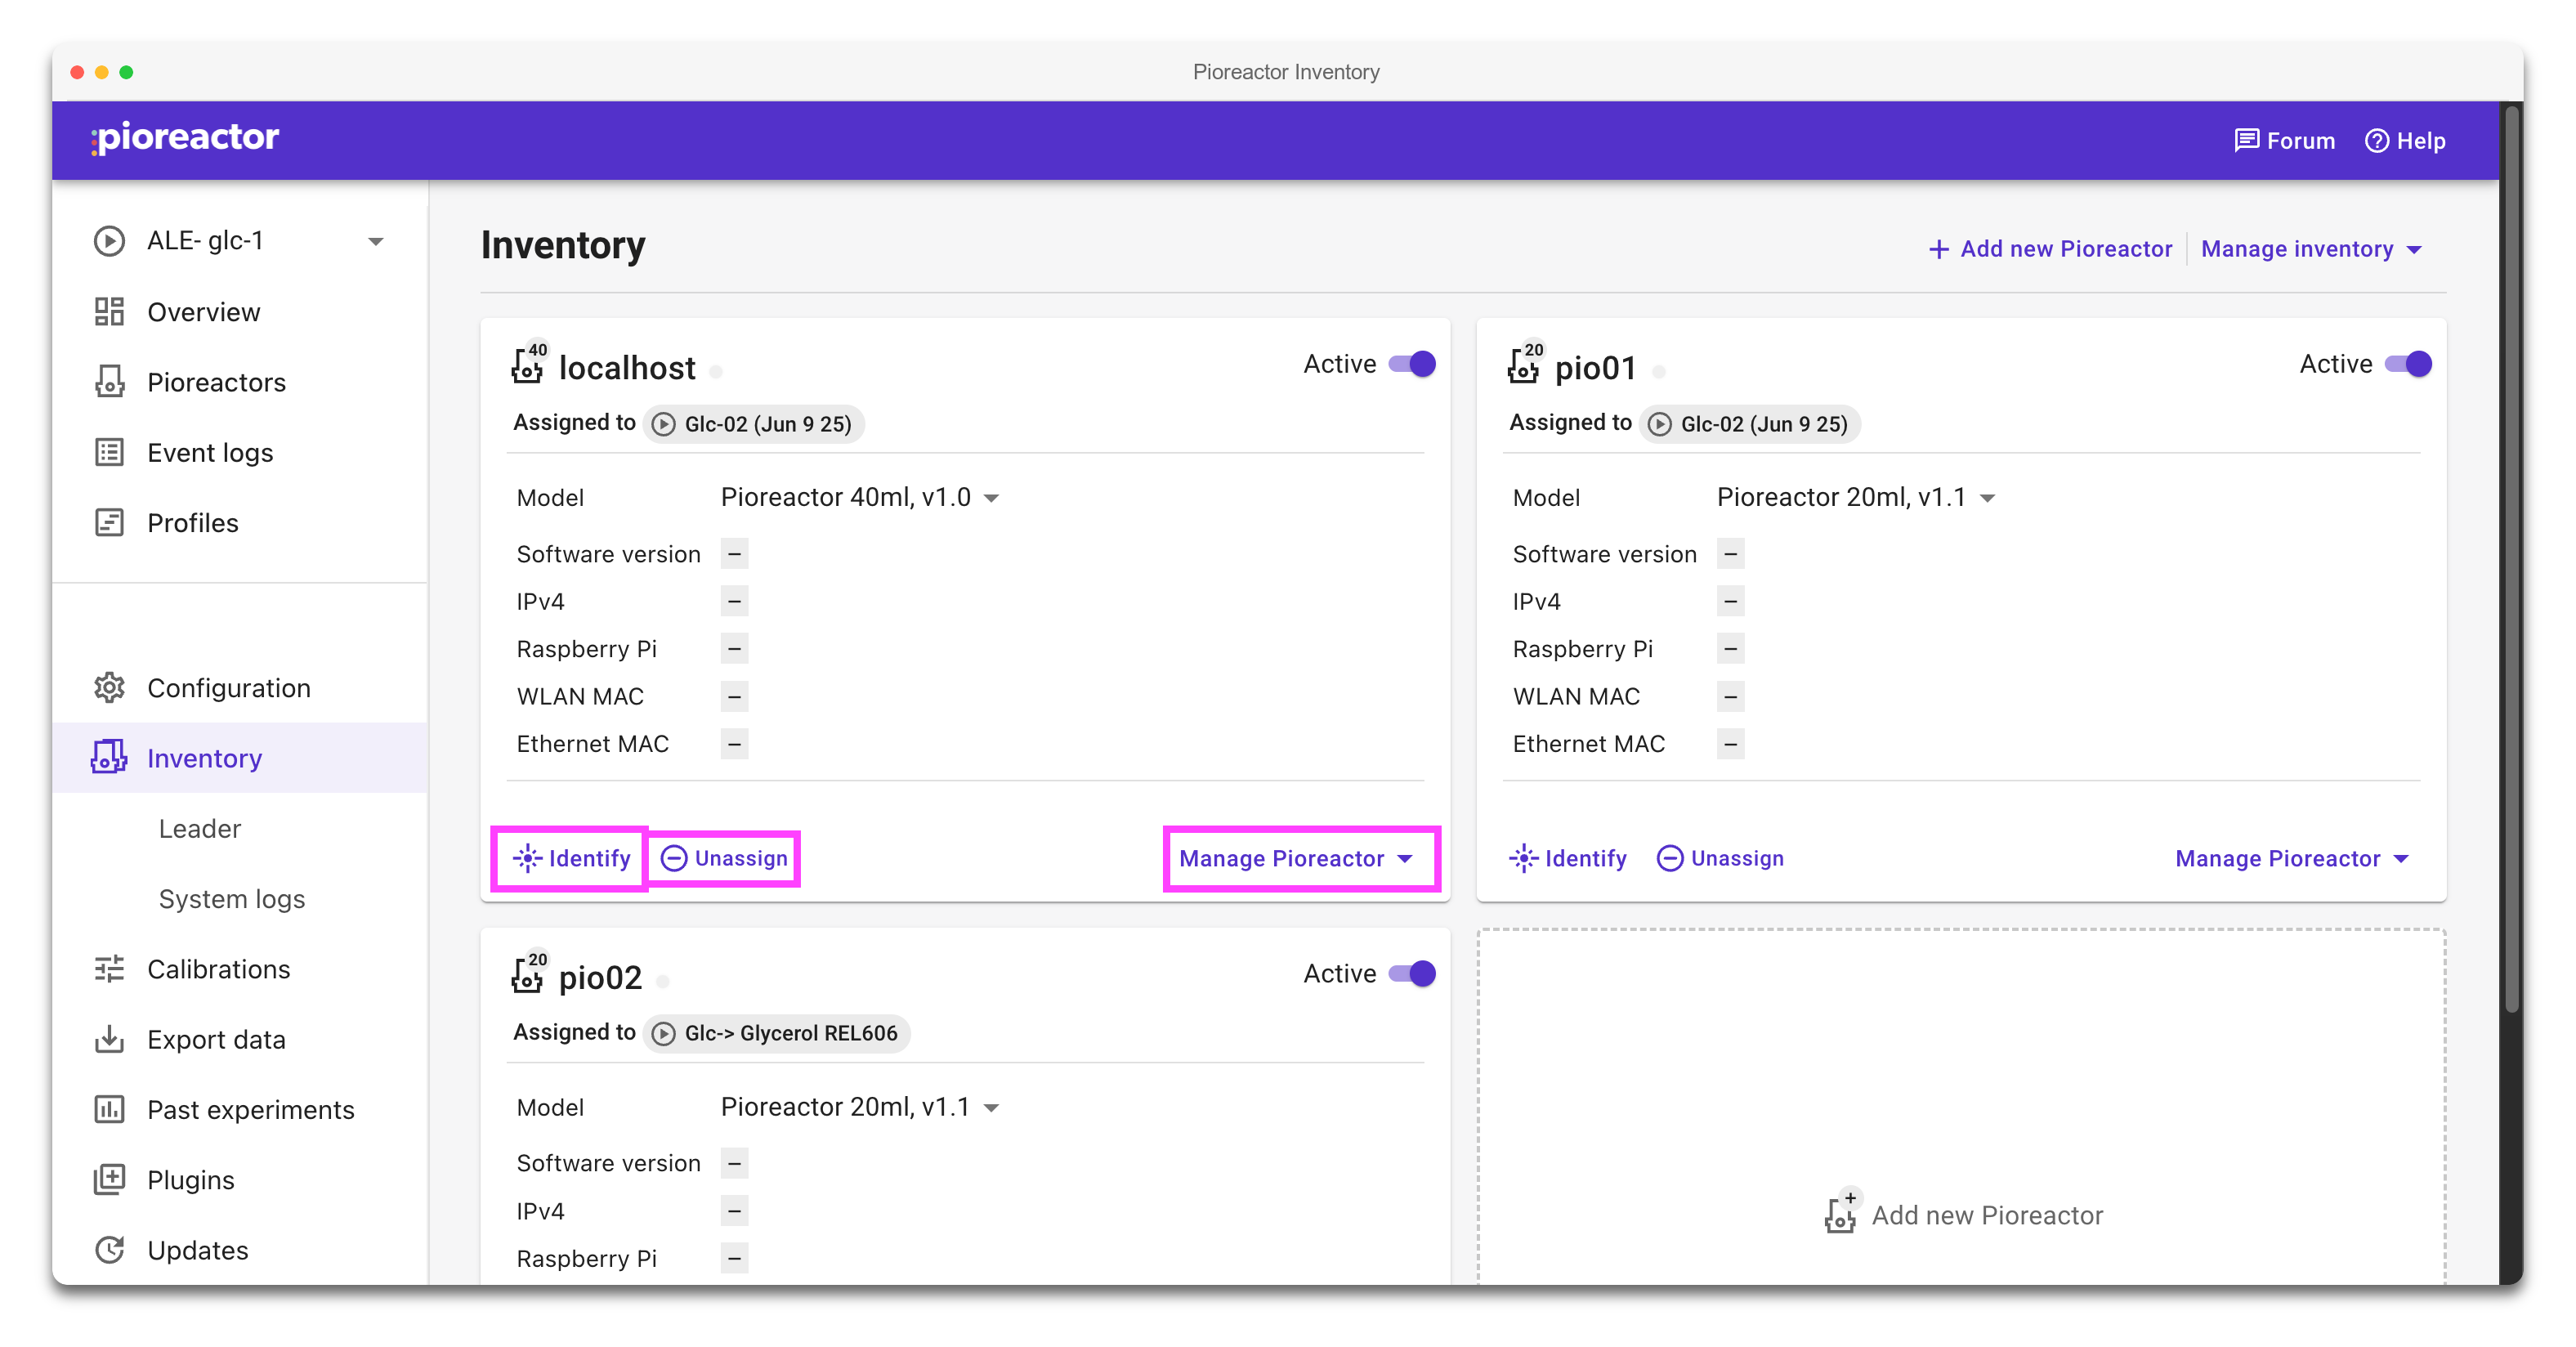This screenshot has height=1347, width=2576.
Task: Expand the Manage inventory dropdown
Action: pos(2311,249)
